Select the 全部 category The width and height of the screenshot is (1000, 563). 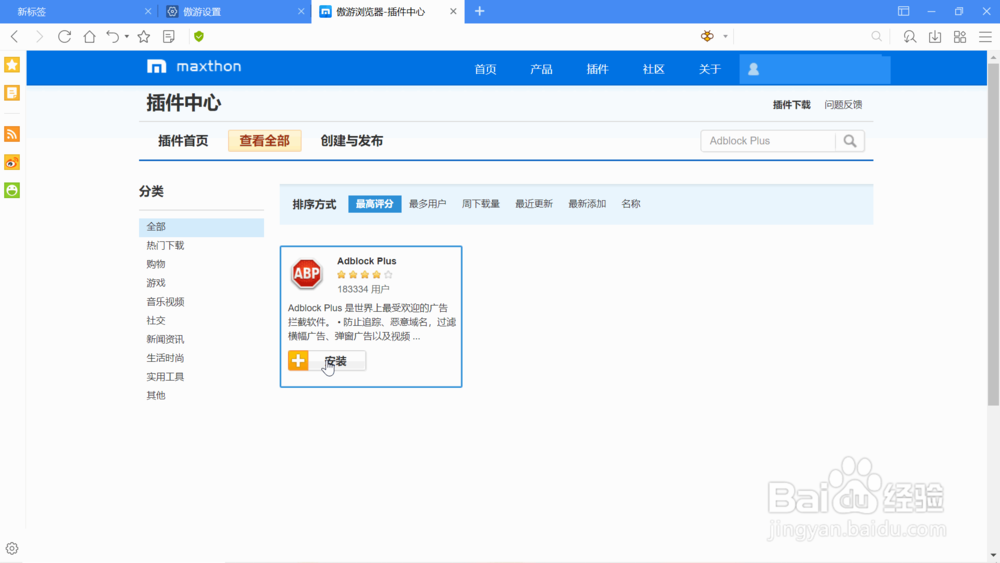pyautogui.click(x=202, y=227)
